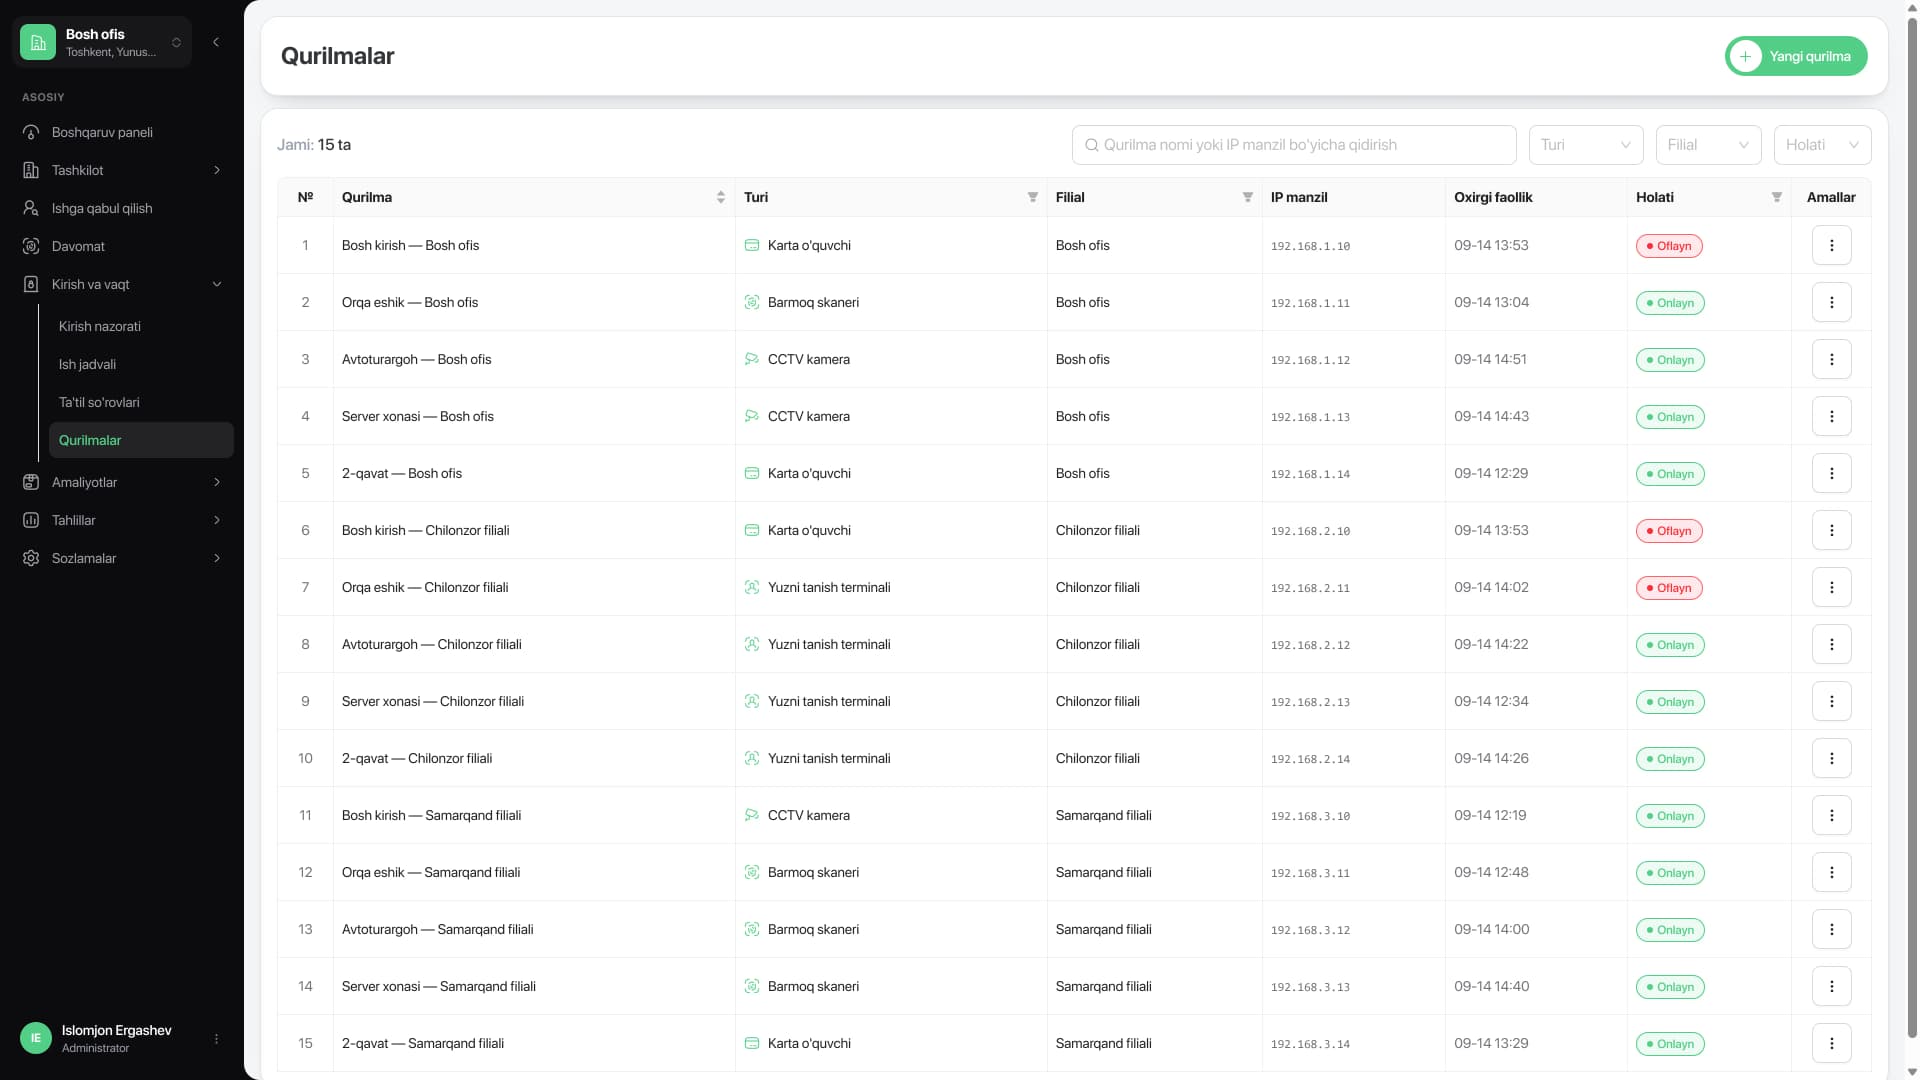Click the IE user avatar
Image resolution: width=1920 pixels, height=1080 pixels.
click(x=36, y=1038)
